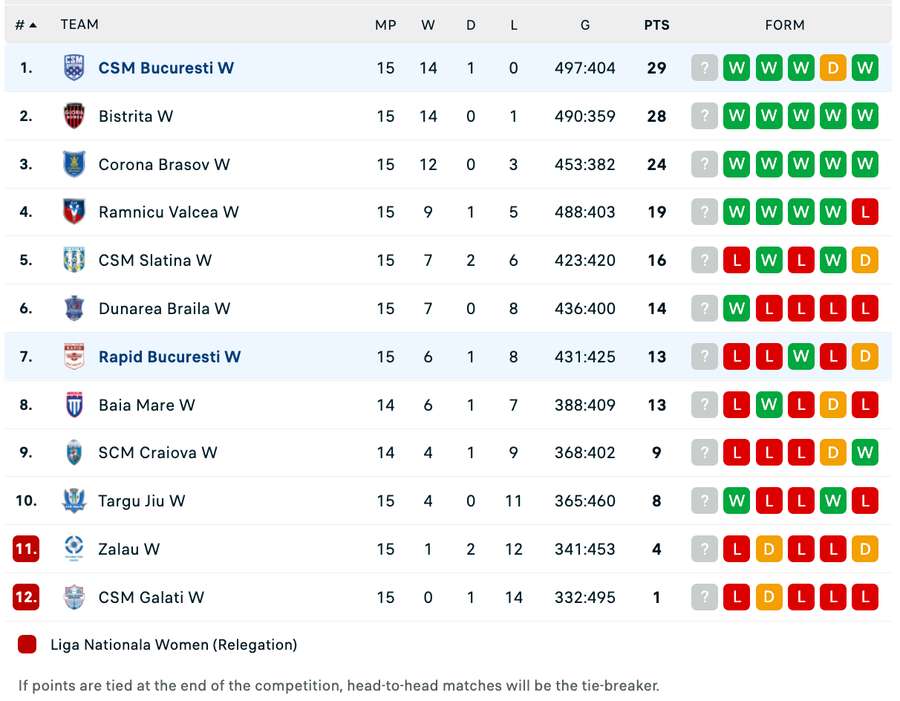The width and height of the screenshot is (900, 701).
Task: Sort standings by MP column header
Action: tap(386, 25)
